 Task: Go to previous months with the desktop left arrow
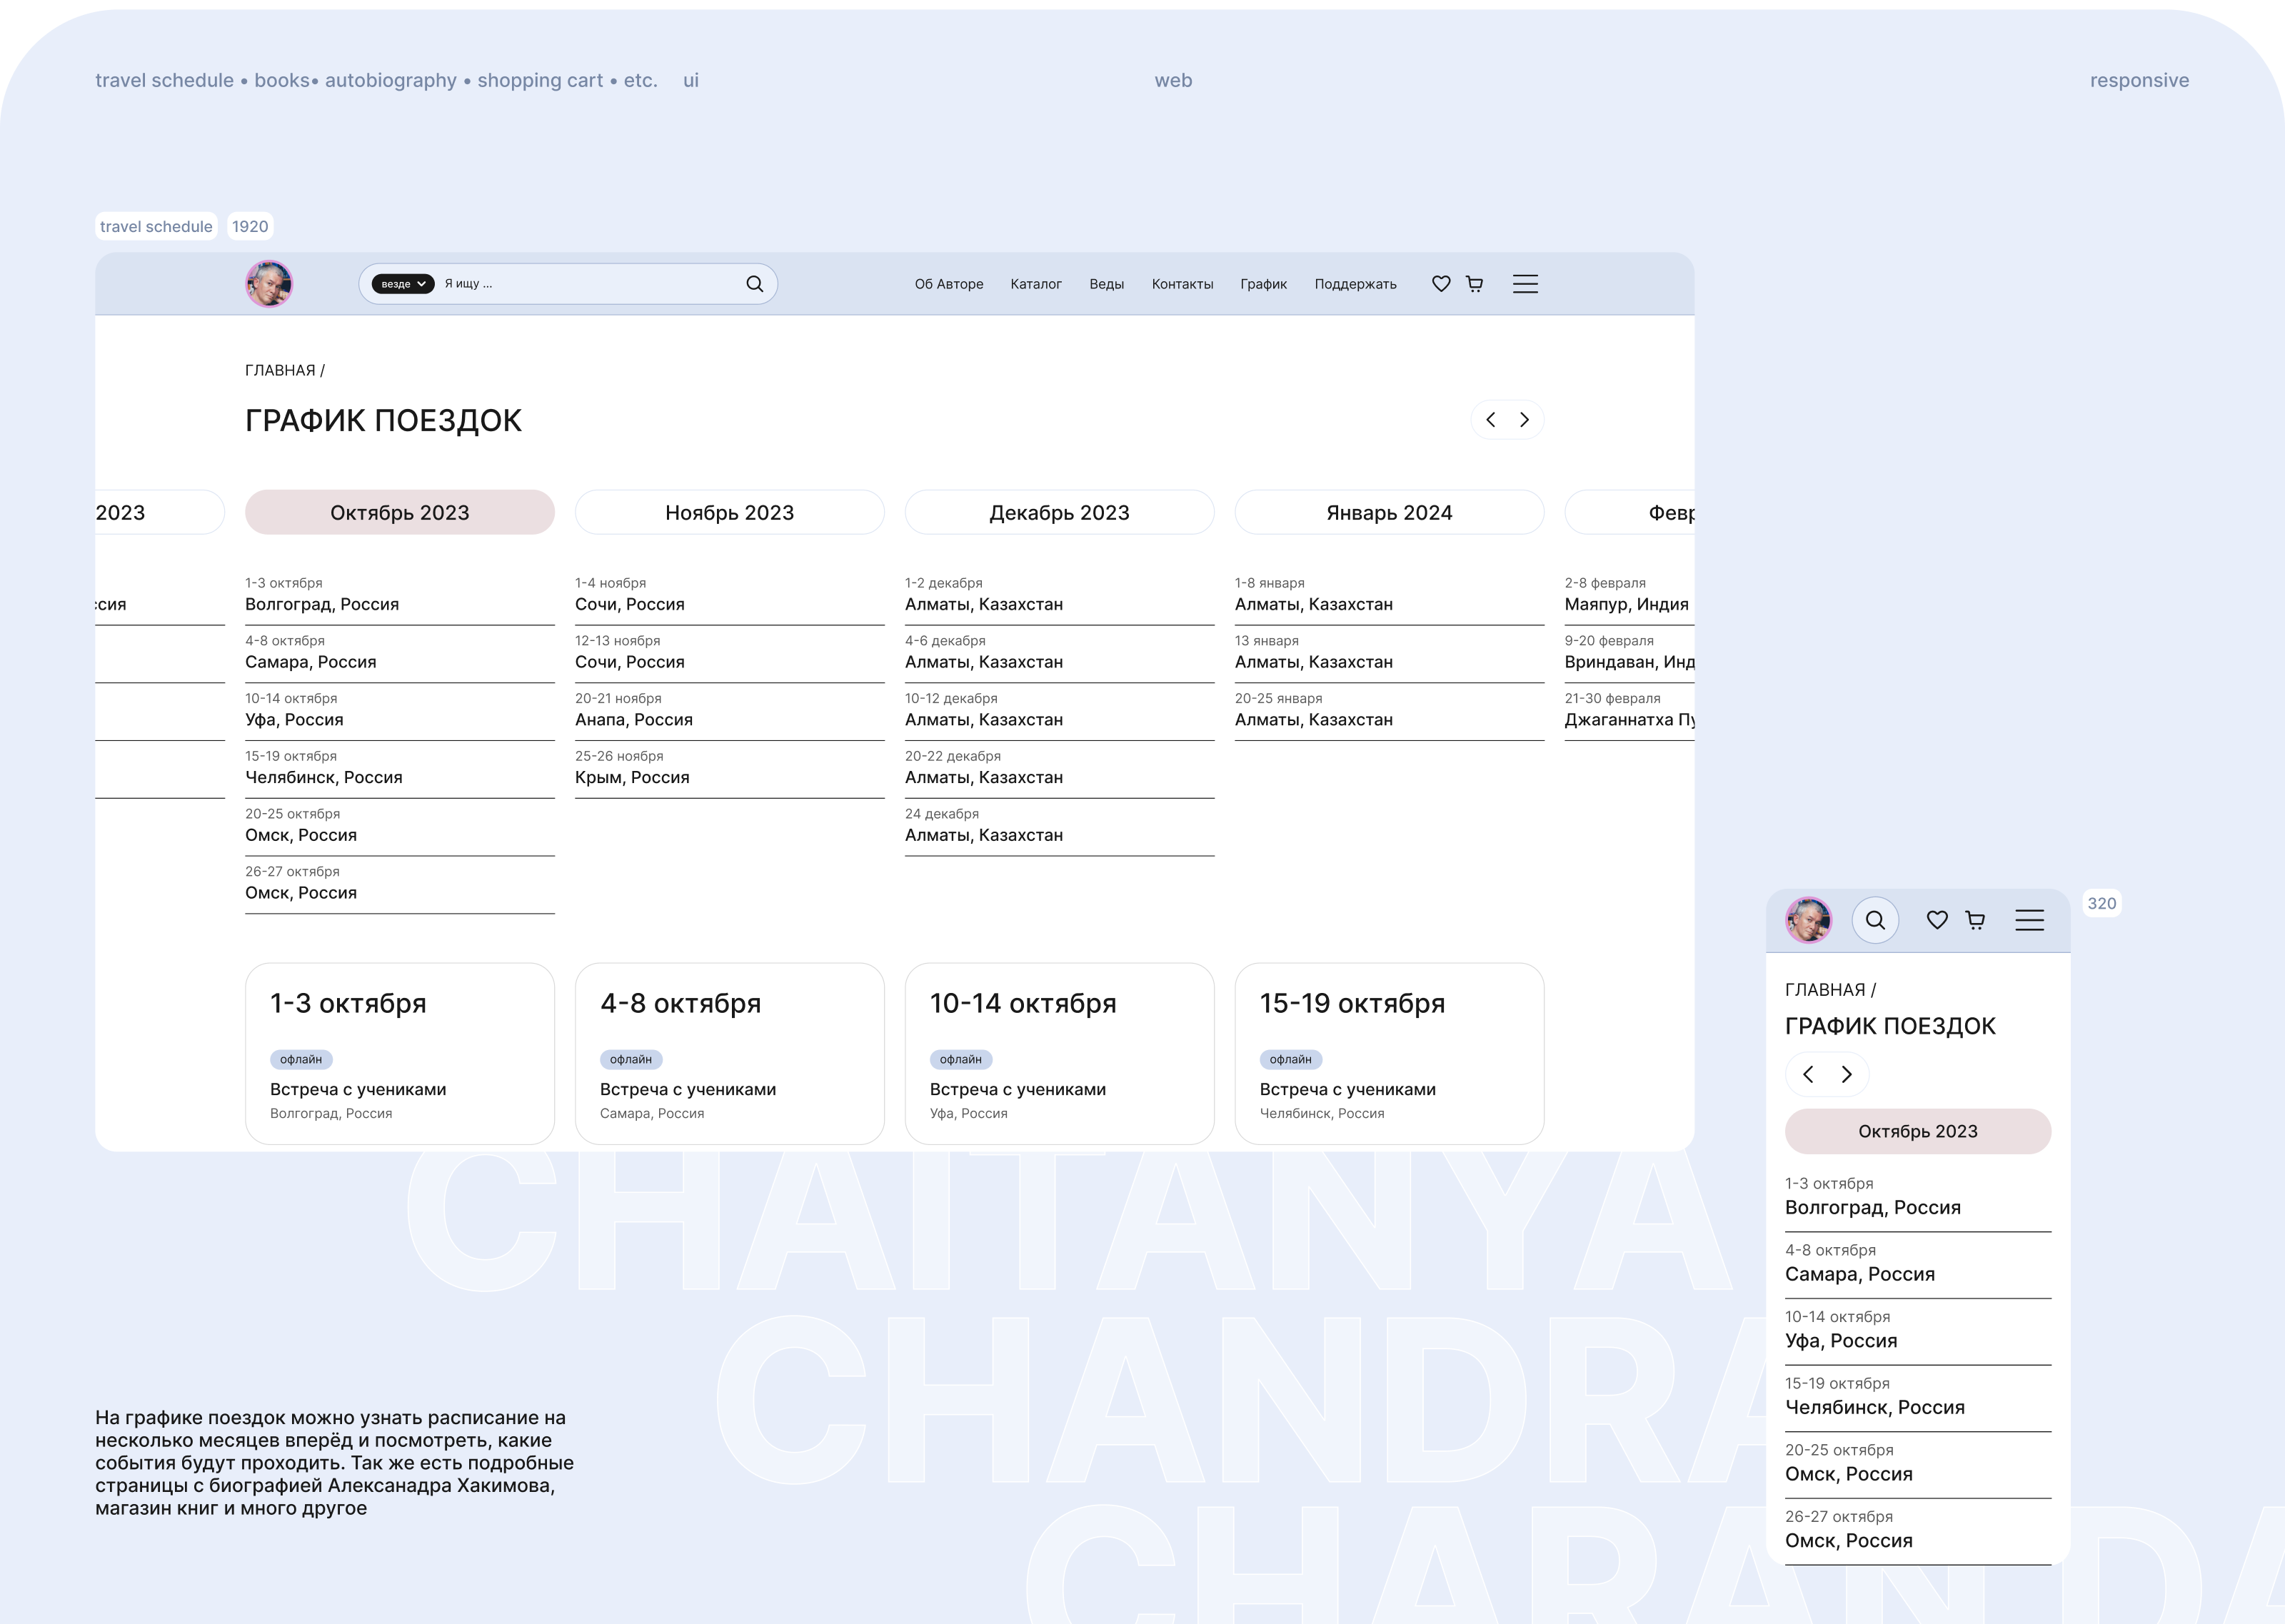point(1491,420)
